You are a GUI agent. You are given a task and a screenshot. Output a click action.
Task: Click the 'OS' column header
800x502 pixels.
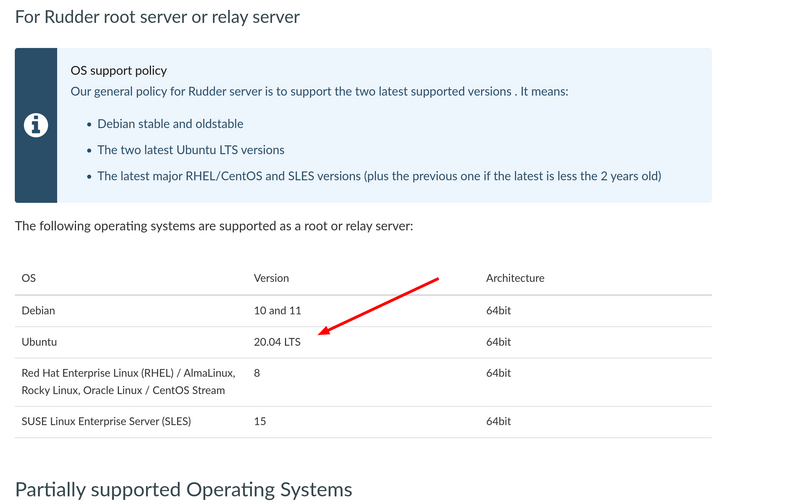pyautogui.click(x=29, y=278)
